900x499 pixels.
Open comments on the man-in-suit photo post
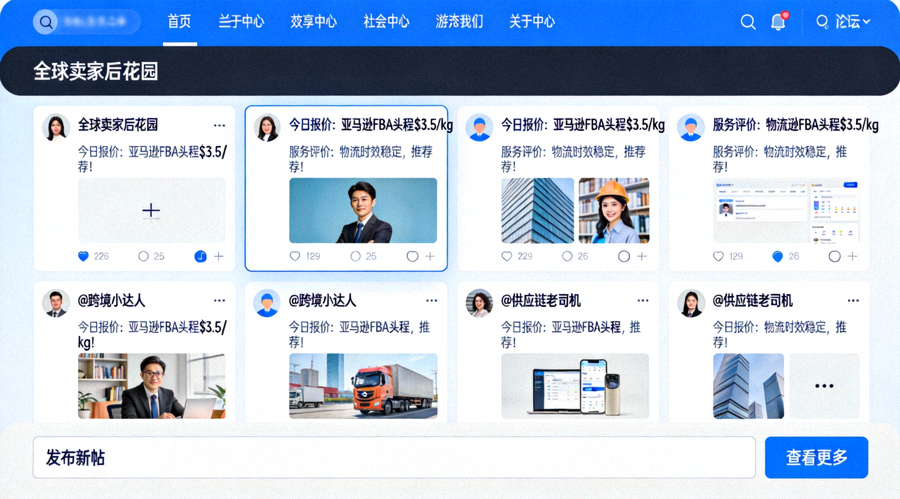coord(355,256)
